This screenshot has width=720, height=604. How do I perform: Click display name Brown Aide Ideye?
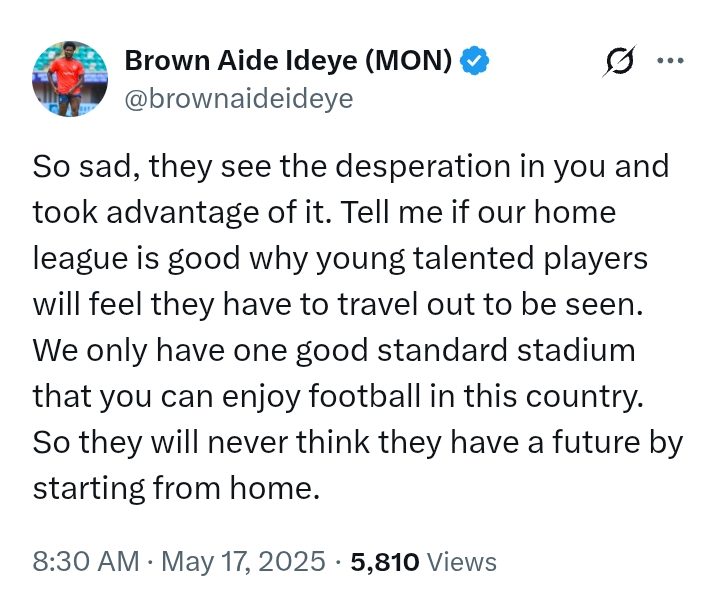coord(241,60)
